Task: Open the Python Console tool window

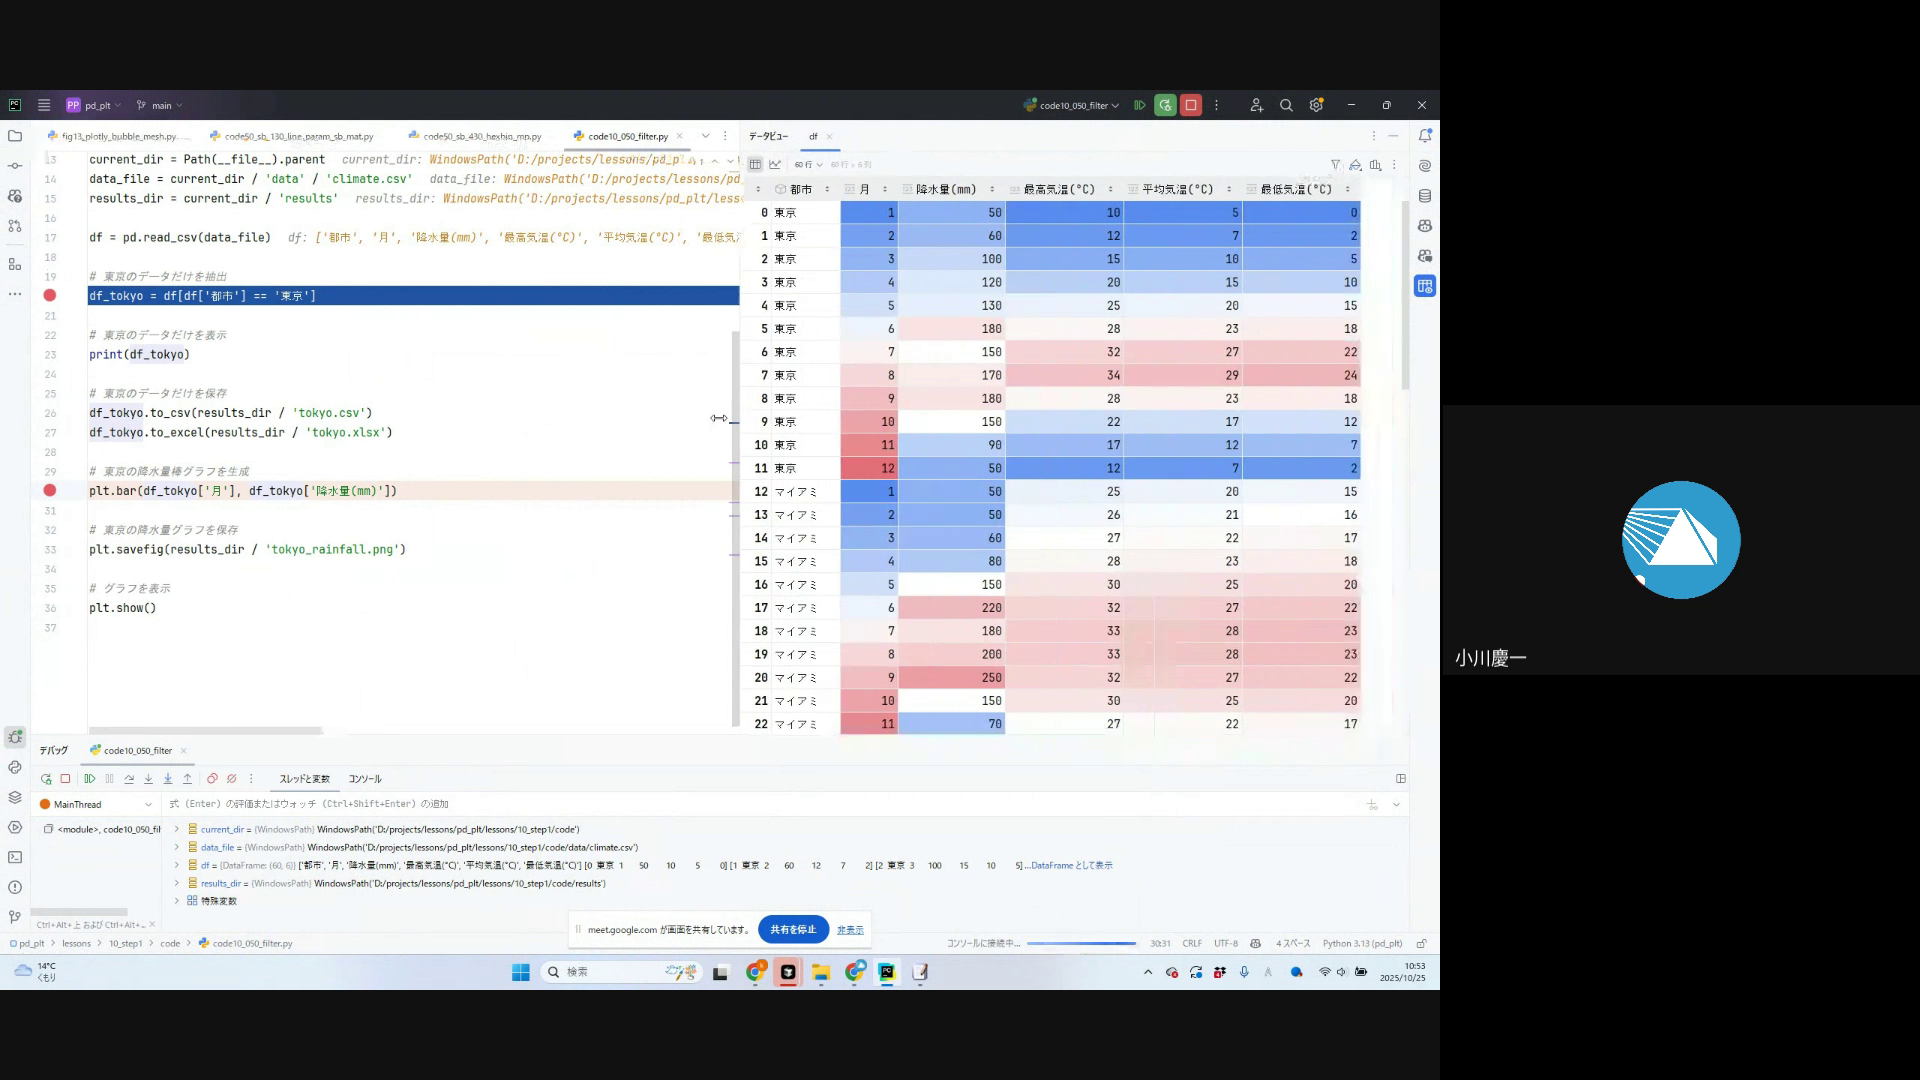Action: (15, 767)
